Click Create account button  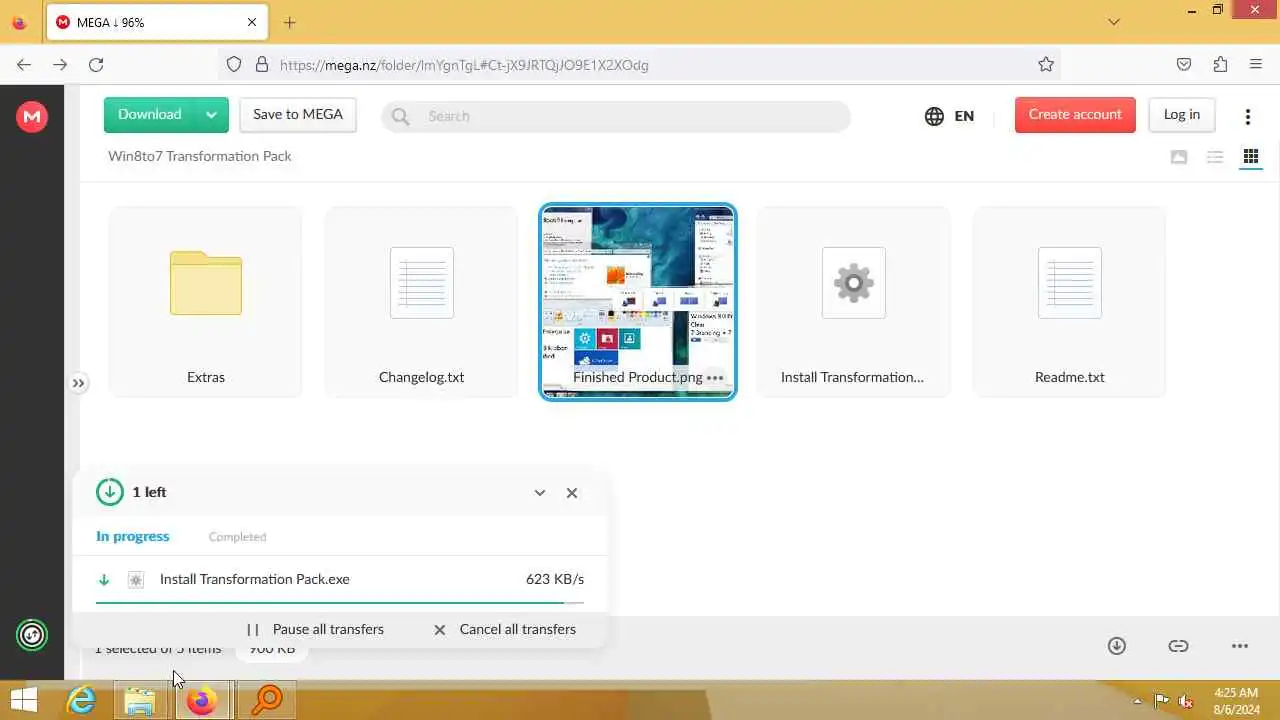1075,114
